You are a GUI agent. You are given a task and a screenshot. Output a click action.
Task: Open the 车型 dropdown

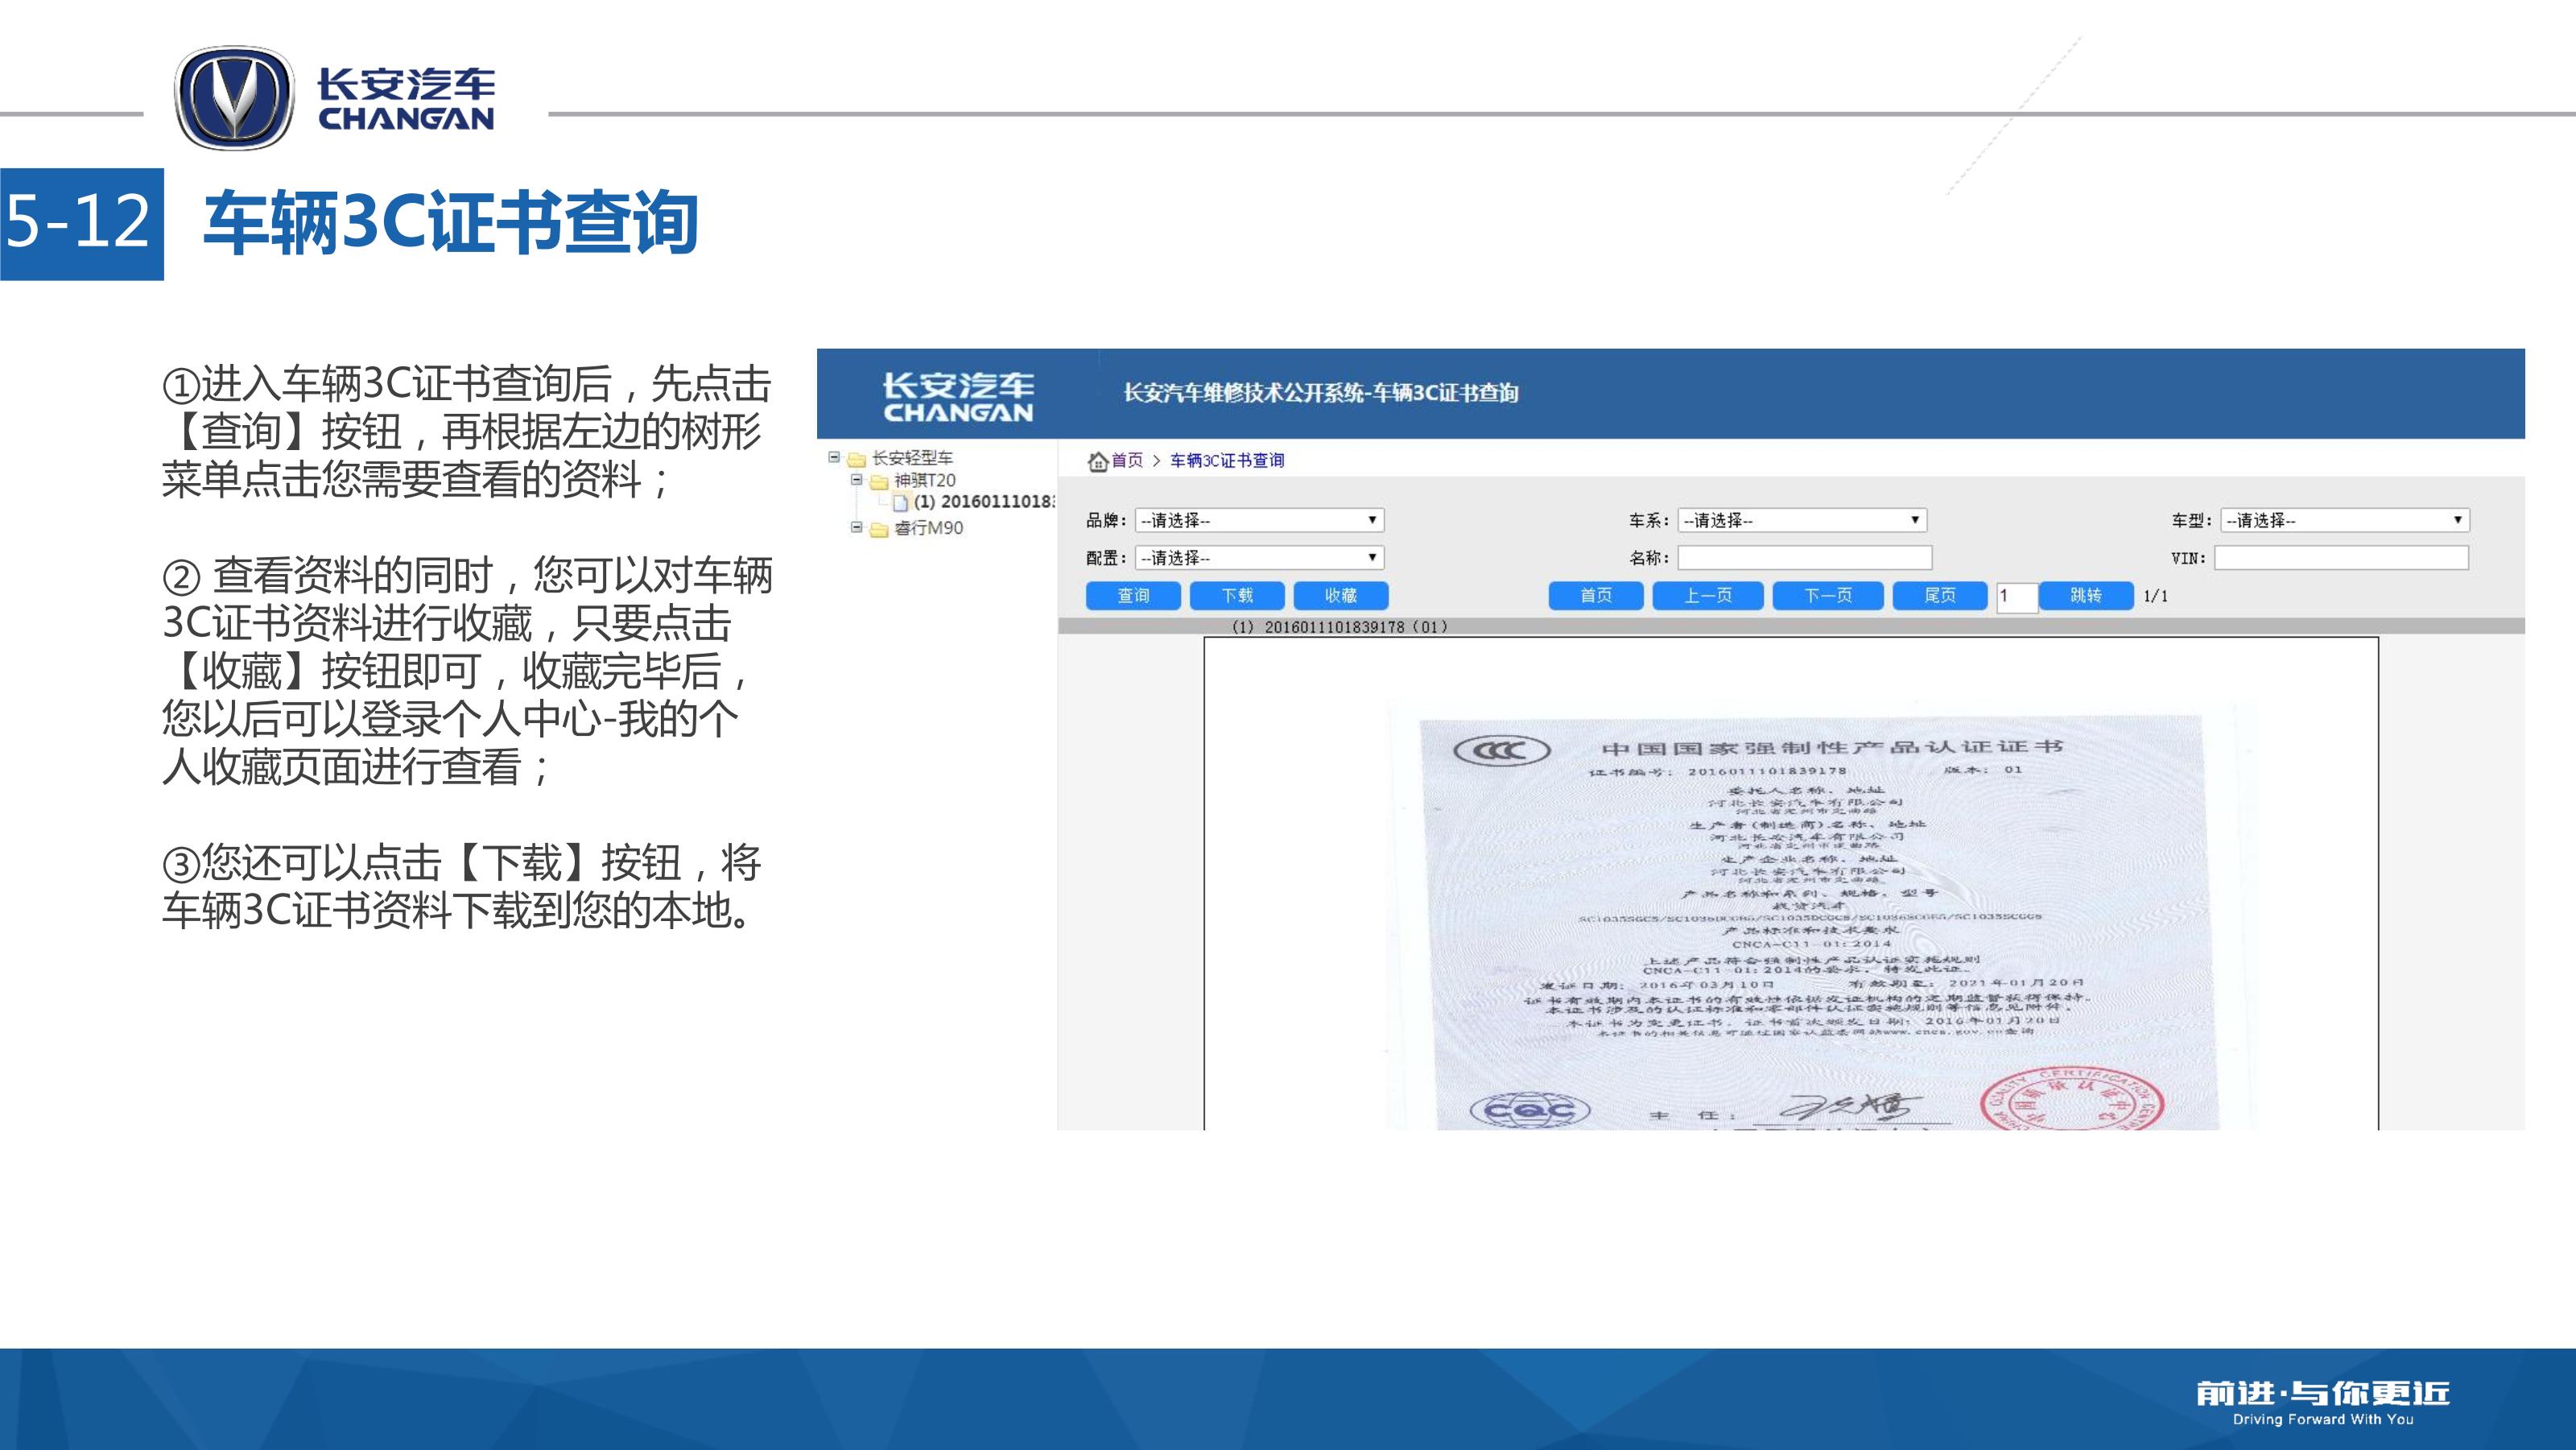pyautogui.click(x=2344, y=520)
